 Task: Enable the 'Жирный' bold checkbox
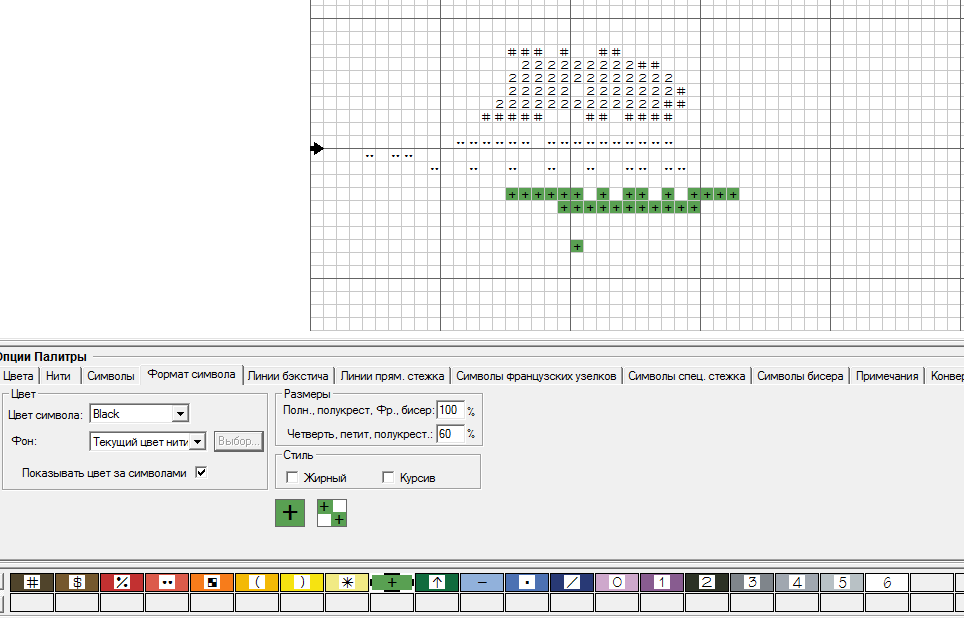[292, 478]
